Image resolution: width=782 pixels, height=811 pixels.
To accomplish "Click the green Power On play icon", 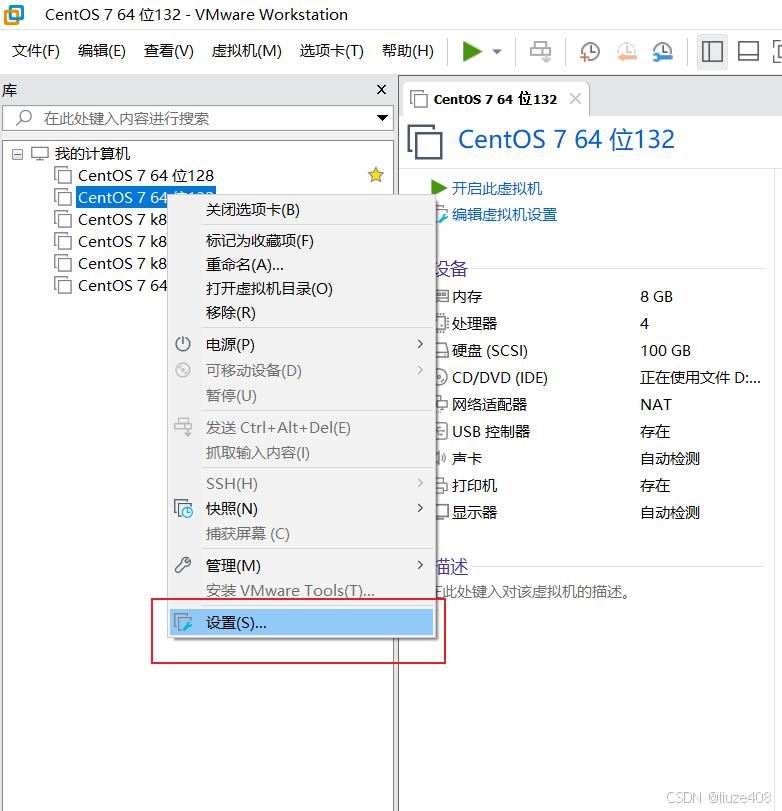I will click(472, 51).
